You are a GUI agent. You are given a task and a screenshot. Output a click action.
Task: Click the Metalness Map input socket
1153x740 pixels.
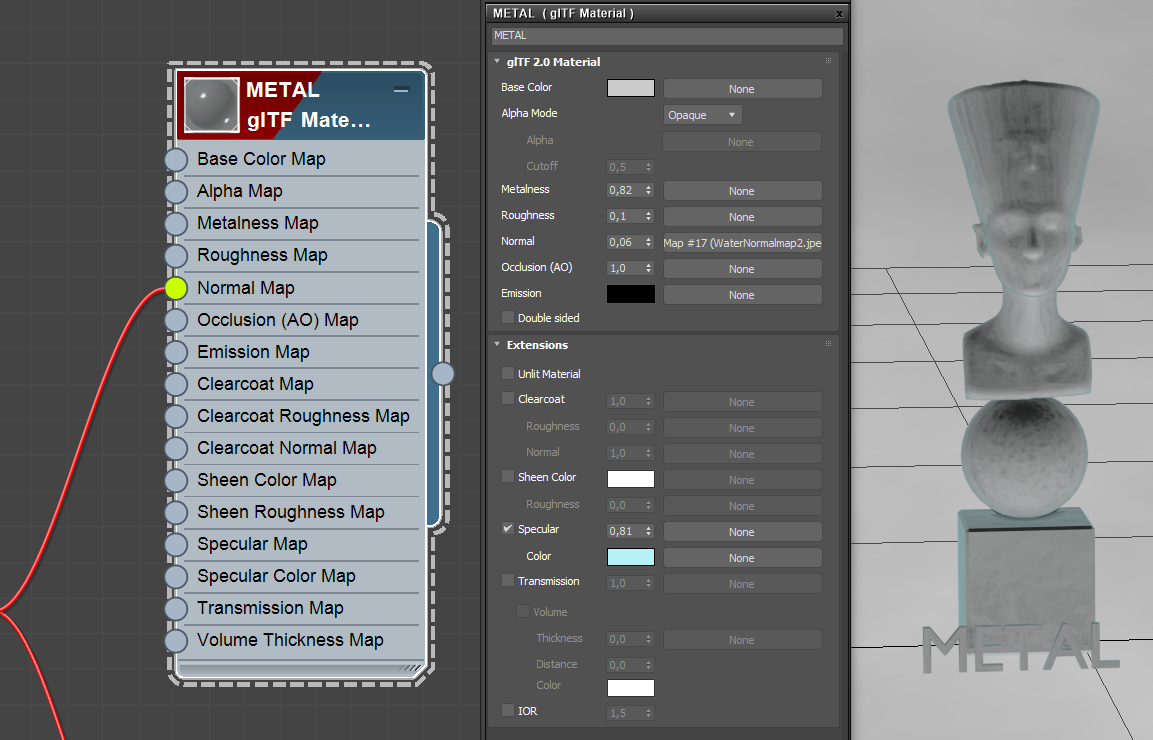(x=176, y=224)
